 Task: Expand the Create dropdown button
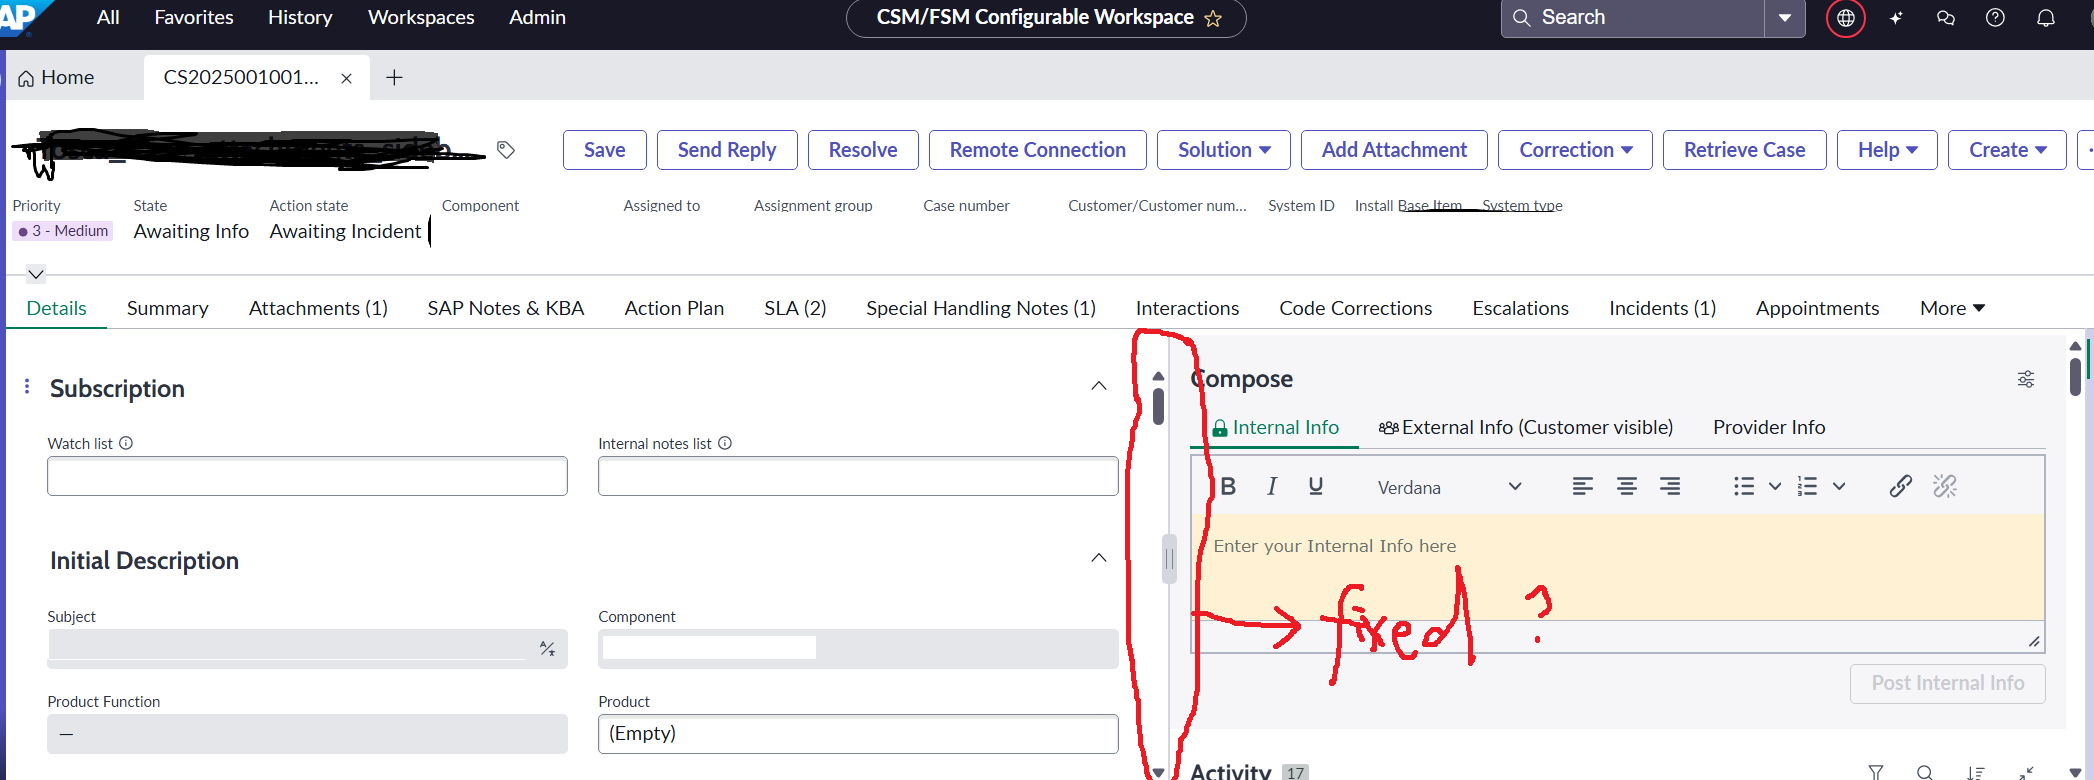(2007, 150)
